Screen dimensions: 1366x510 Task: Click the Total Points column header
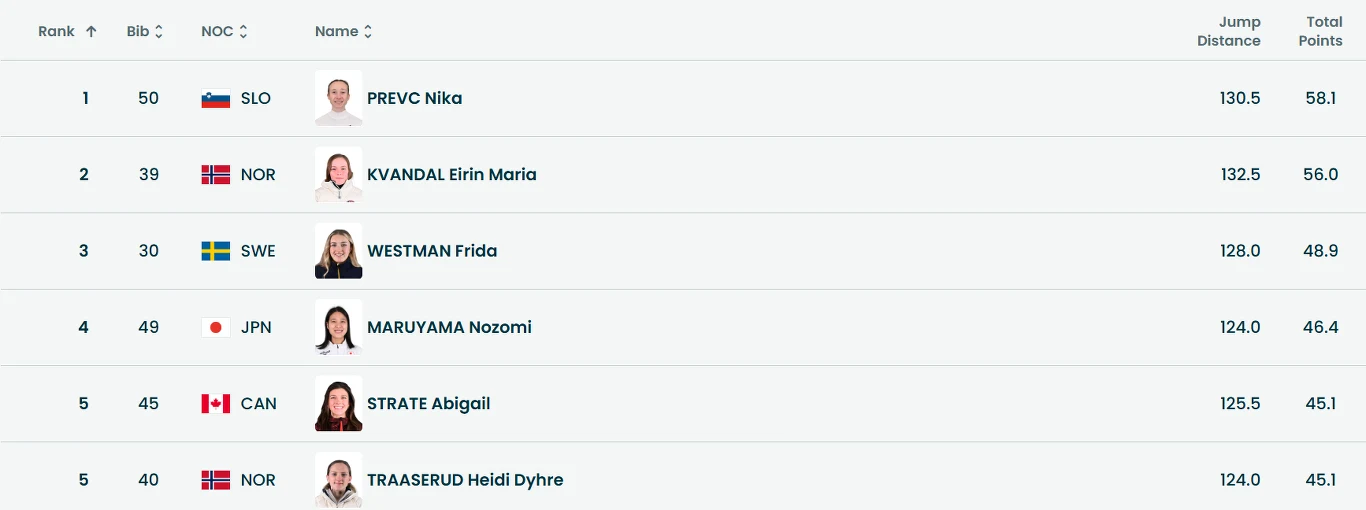coord(1320,31)
